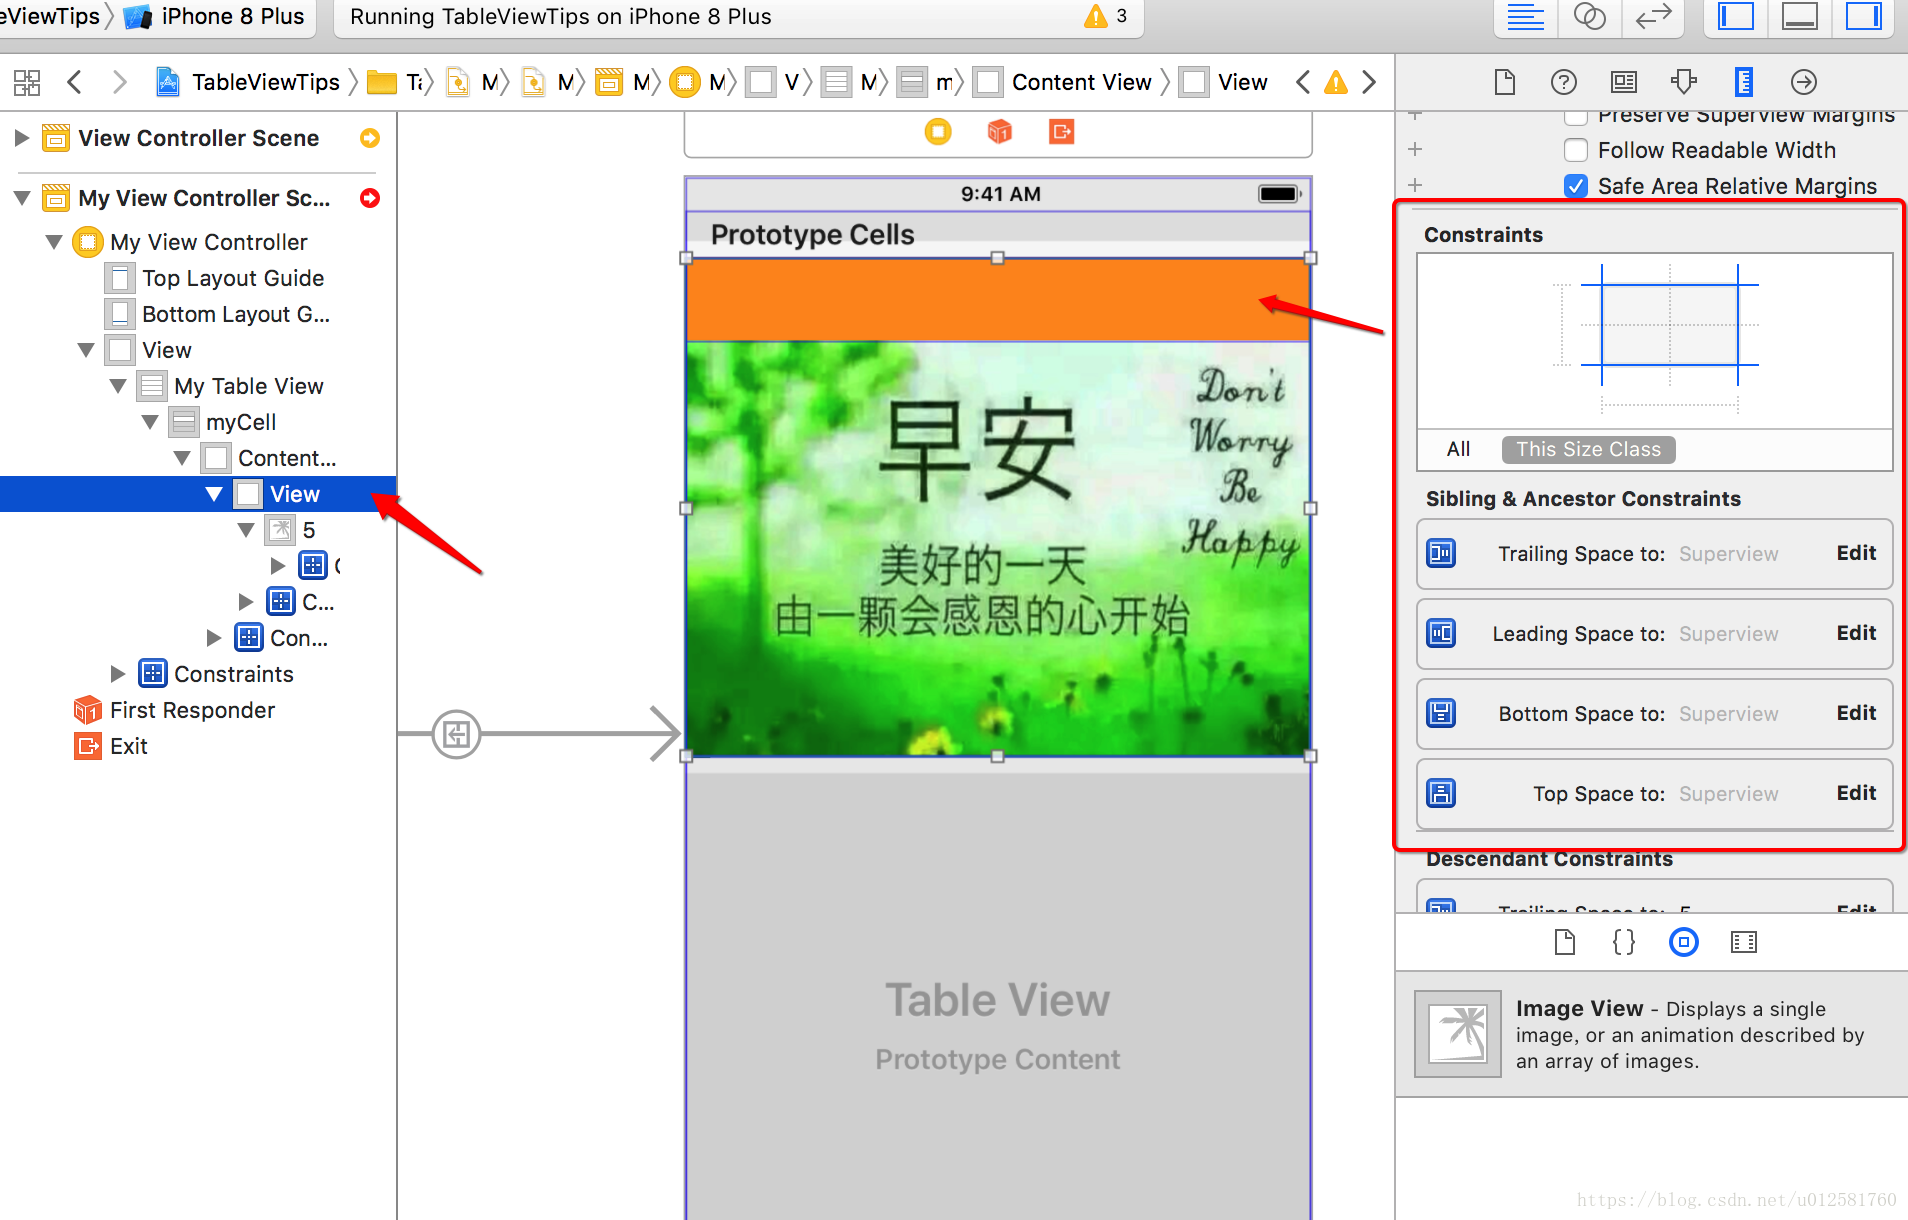Viewport: 1908px width, 1220px height.
Task: Click the red error indicator for My View Controller Scene
Action: [x=370, y=198]
